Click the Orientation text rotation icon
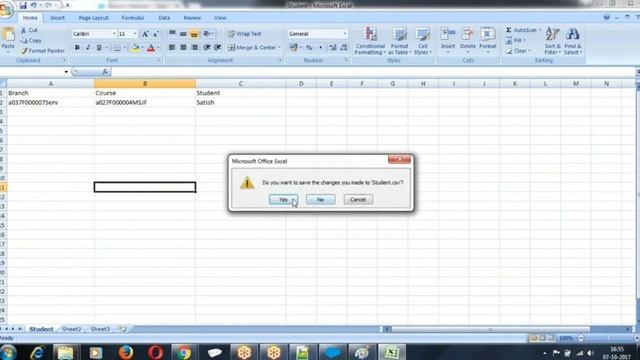640x360 pixels. (x=207, y=34)
